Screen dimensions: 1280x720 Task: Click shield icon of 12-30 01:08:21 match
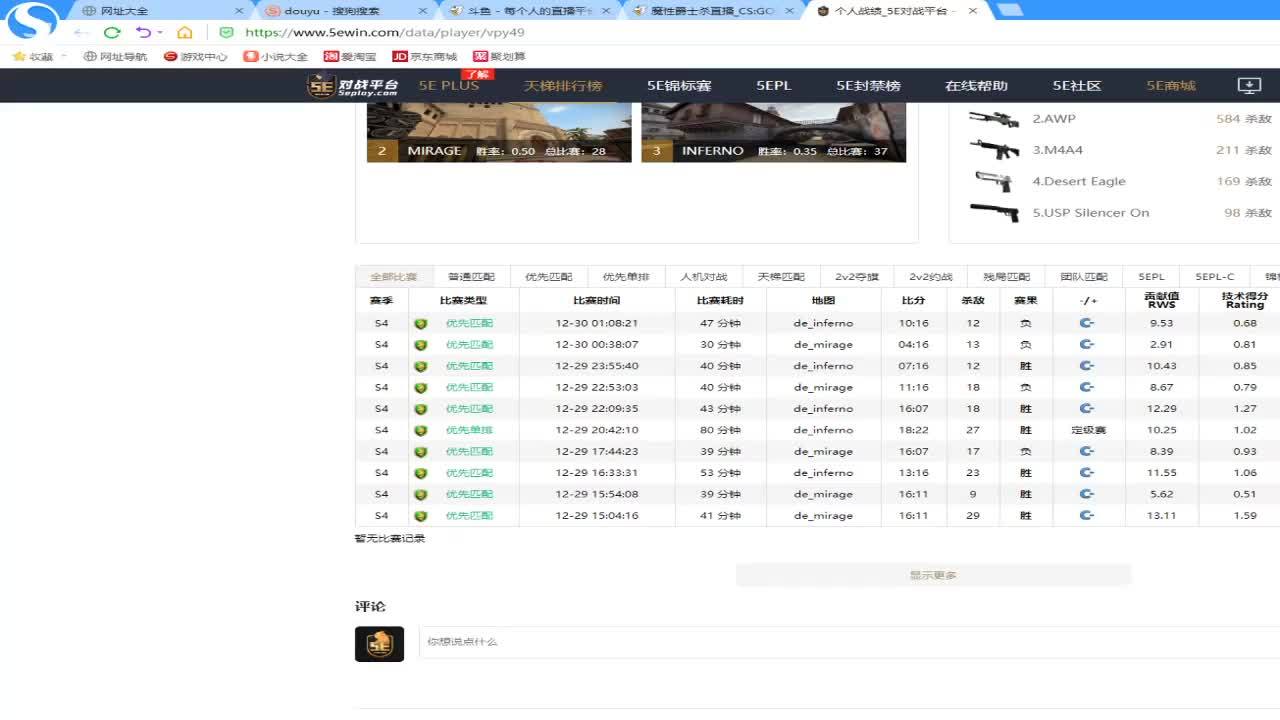pyautogui.click(x=421, y=324)
